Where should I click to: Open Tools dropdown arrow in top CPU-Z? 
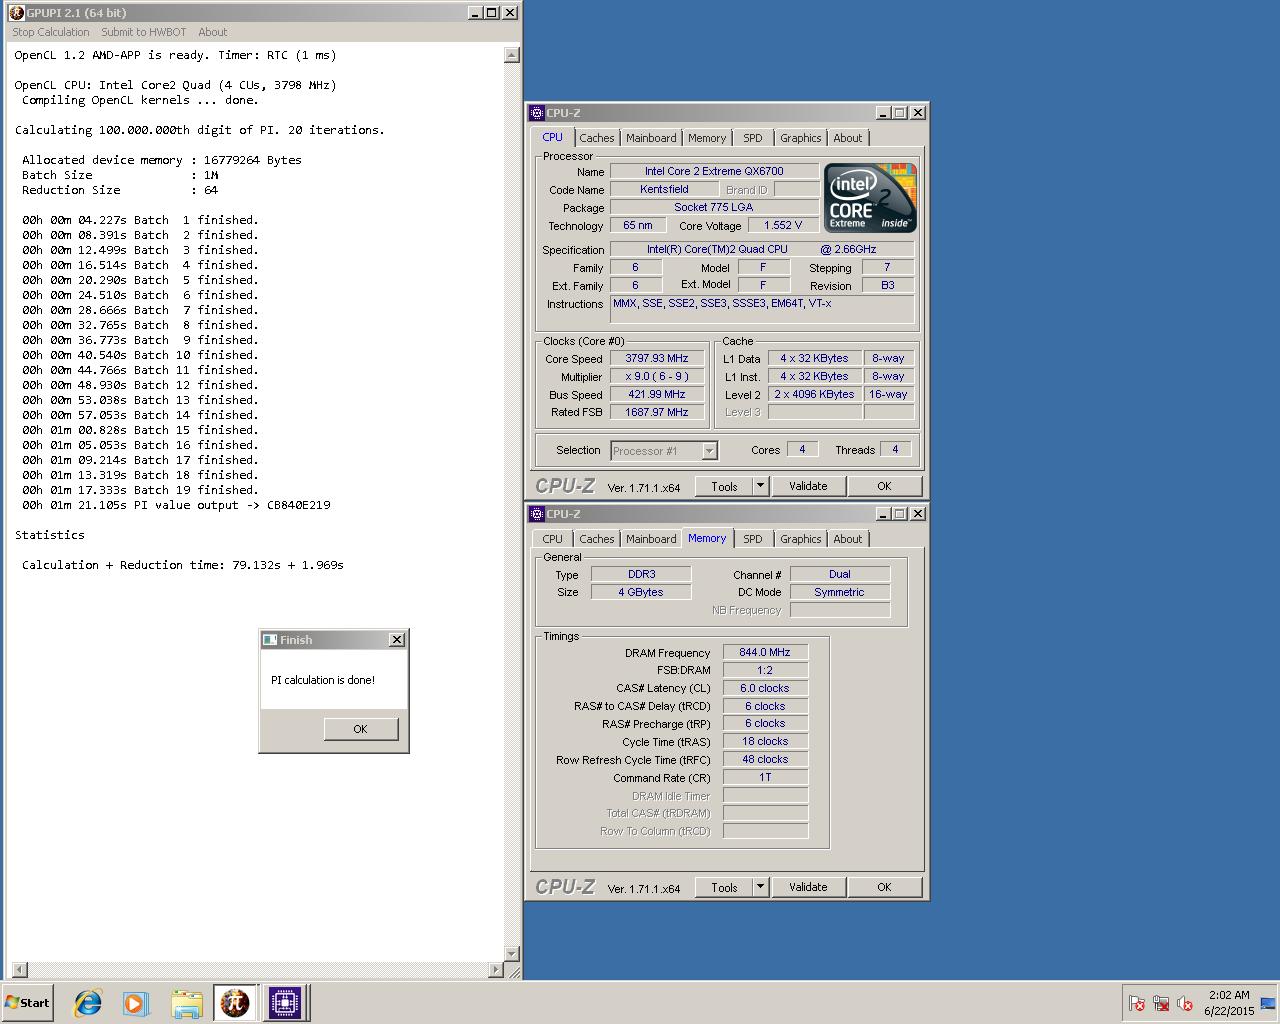tap(760, 486)
